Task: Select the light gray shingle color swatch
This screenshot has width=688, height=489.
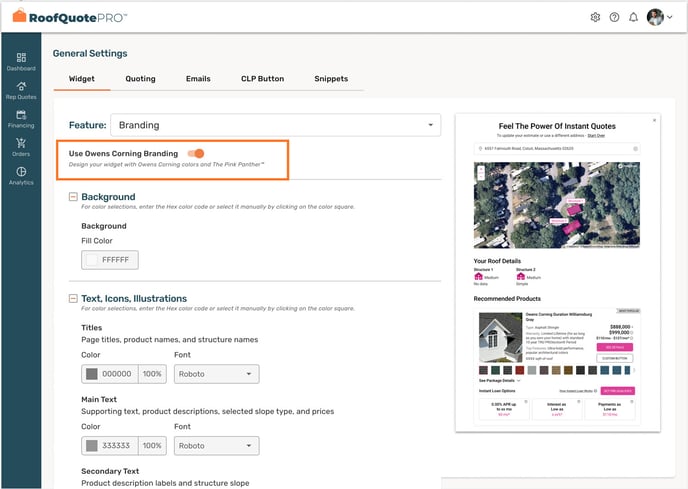Action: [x=532, y=370]
